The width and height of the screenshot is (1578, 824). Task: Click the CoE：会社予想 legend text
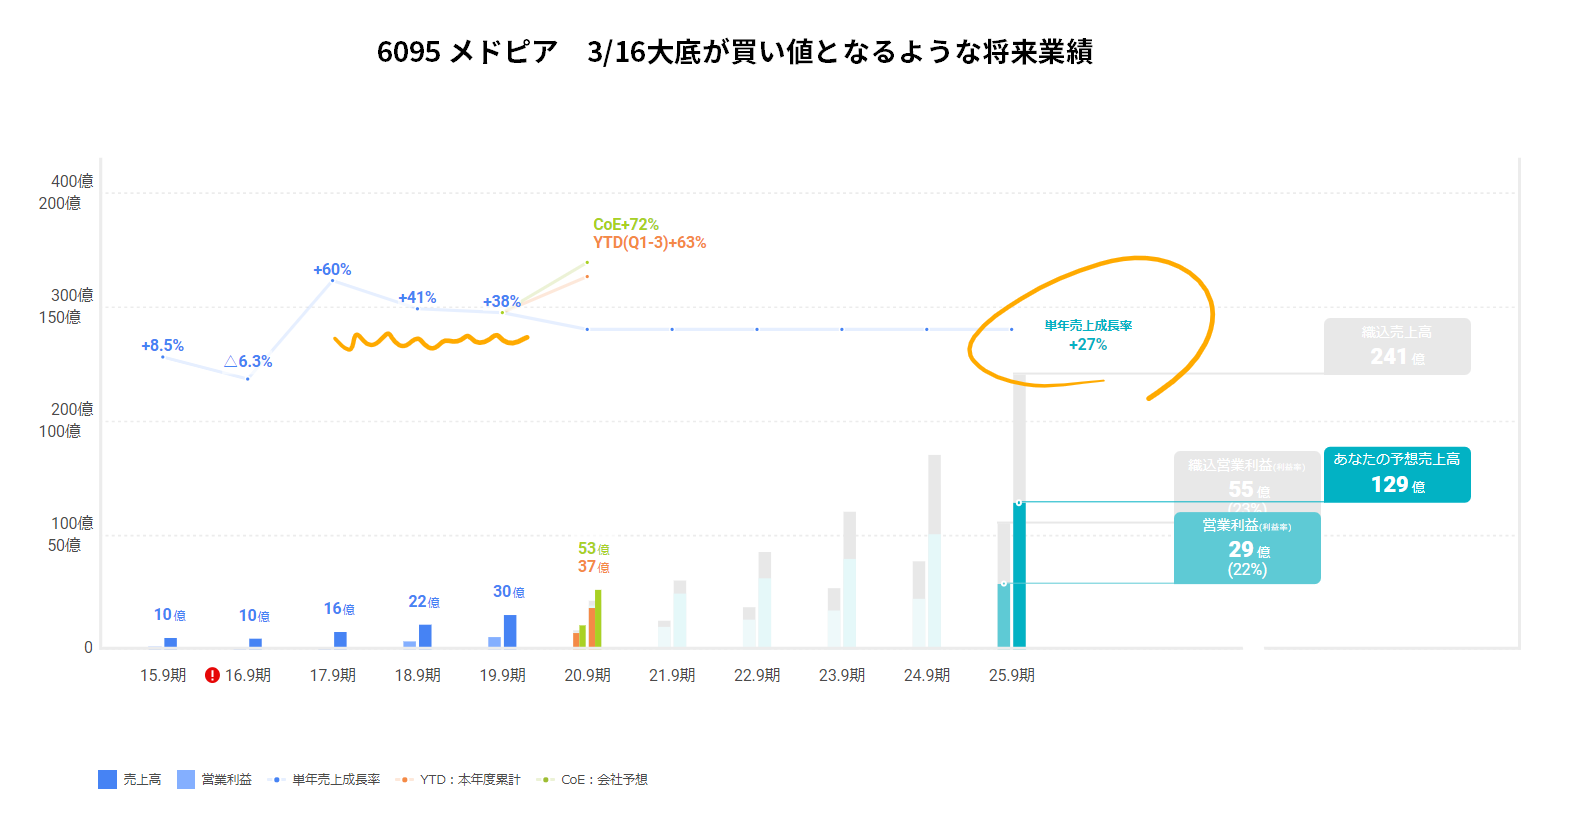pyautogui.click(x=604, y=780)
